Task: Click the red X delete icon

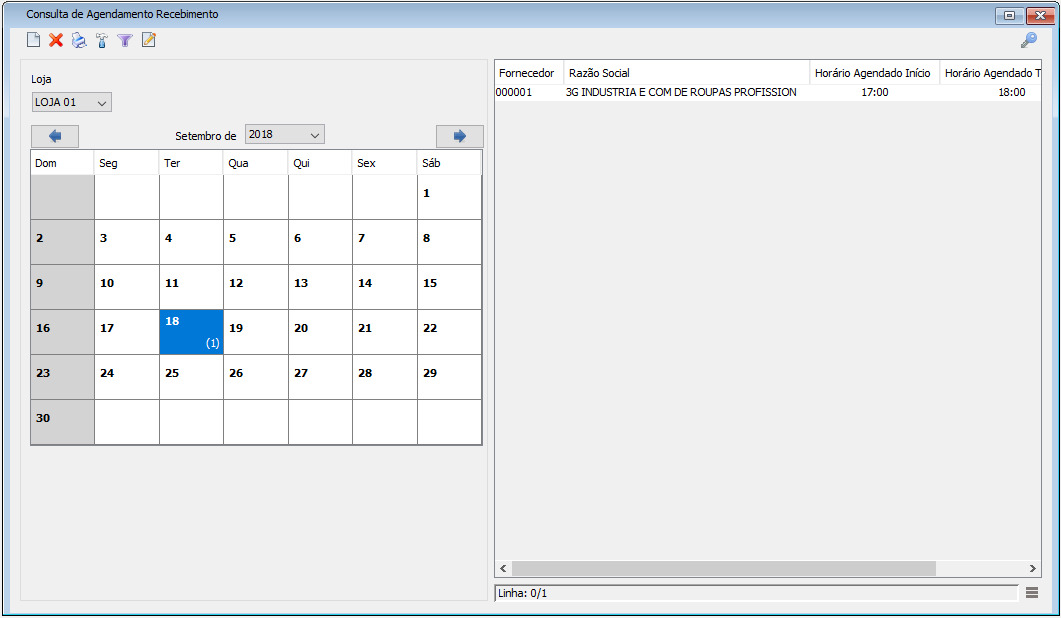Action: tap(56, 41)
